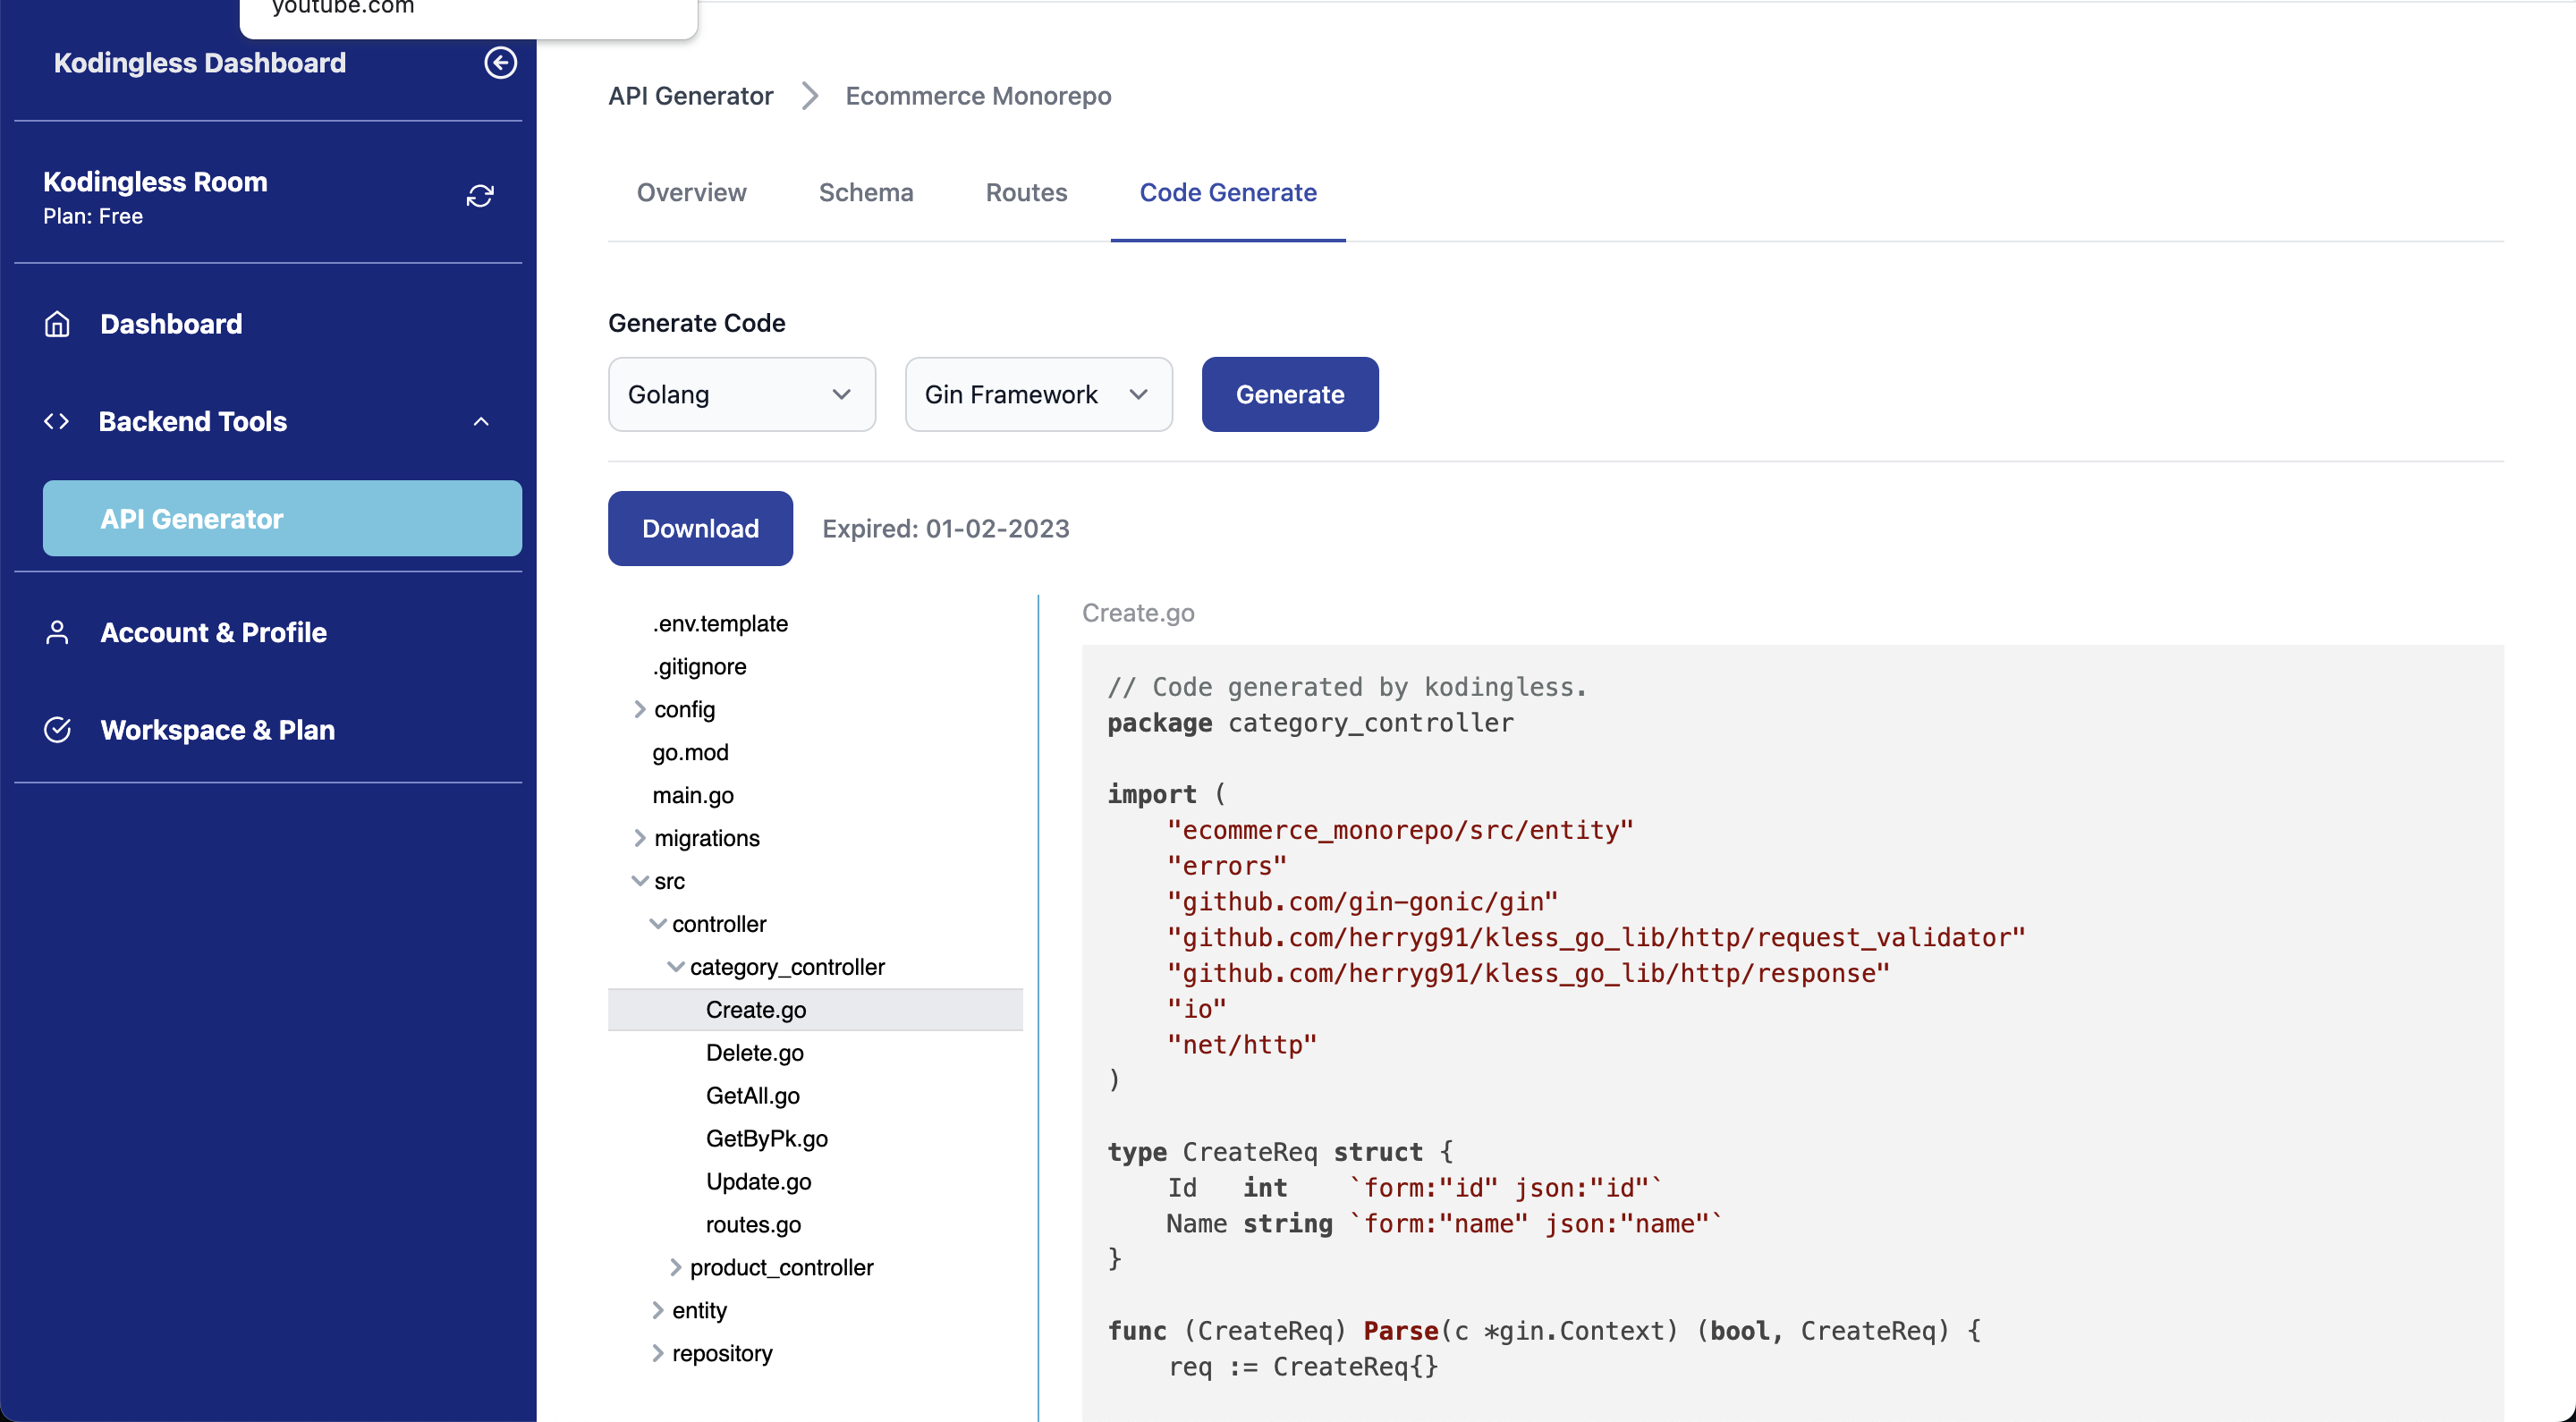
Task: Open the Gin Framework dropdown
Action: (x=1038, y=394)
